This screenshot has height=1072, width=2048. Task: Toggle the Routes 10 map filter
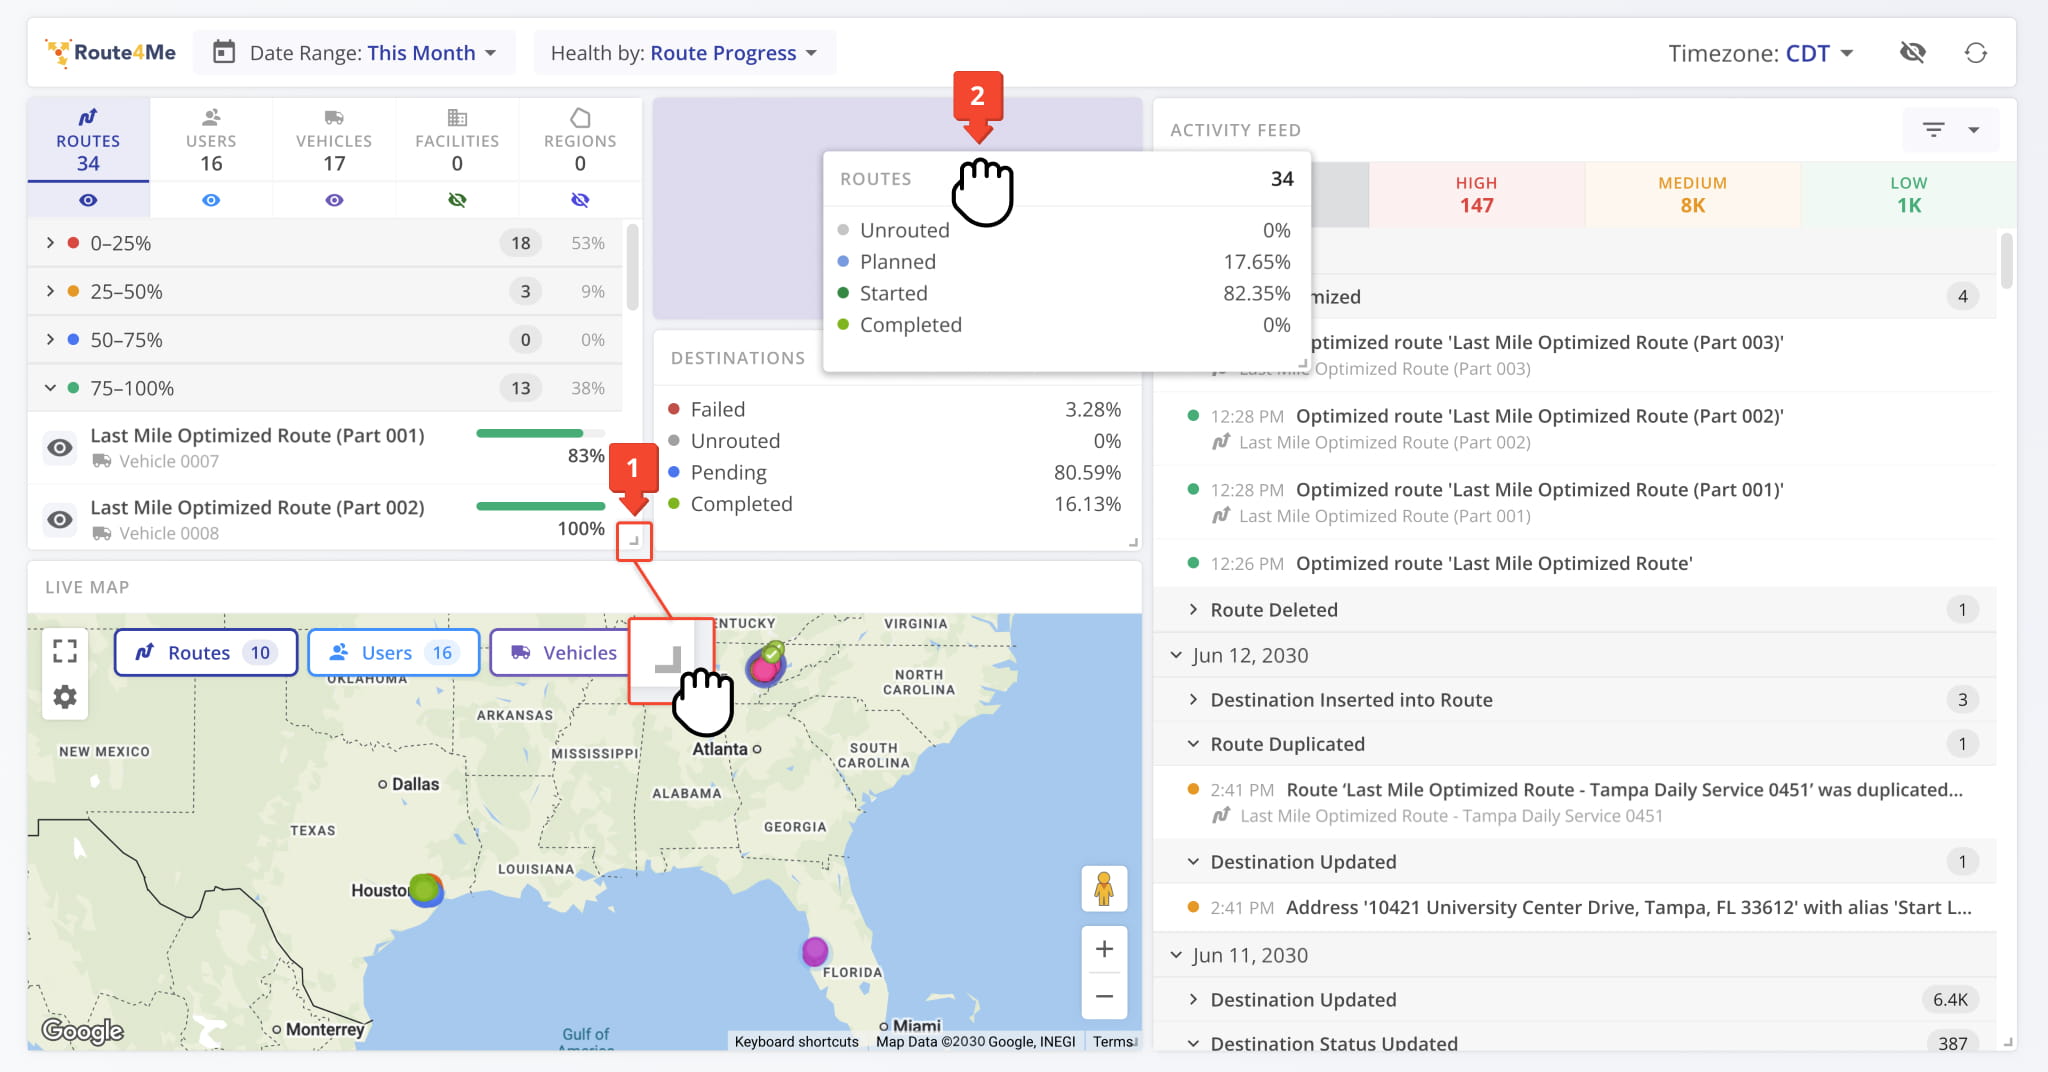(206, 652)
